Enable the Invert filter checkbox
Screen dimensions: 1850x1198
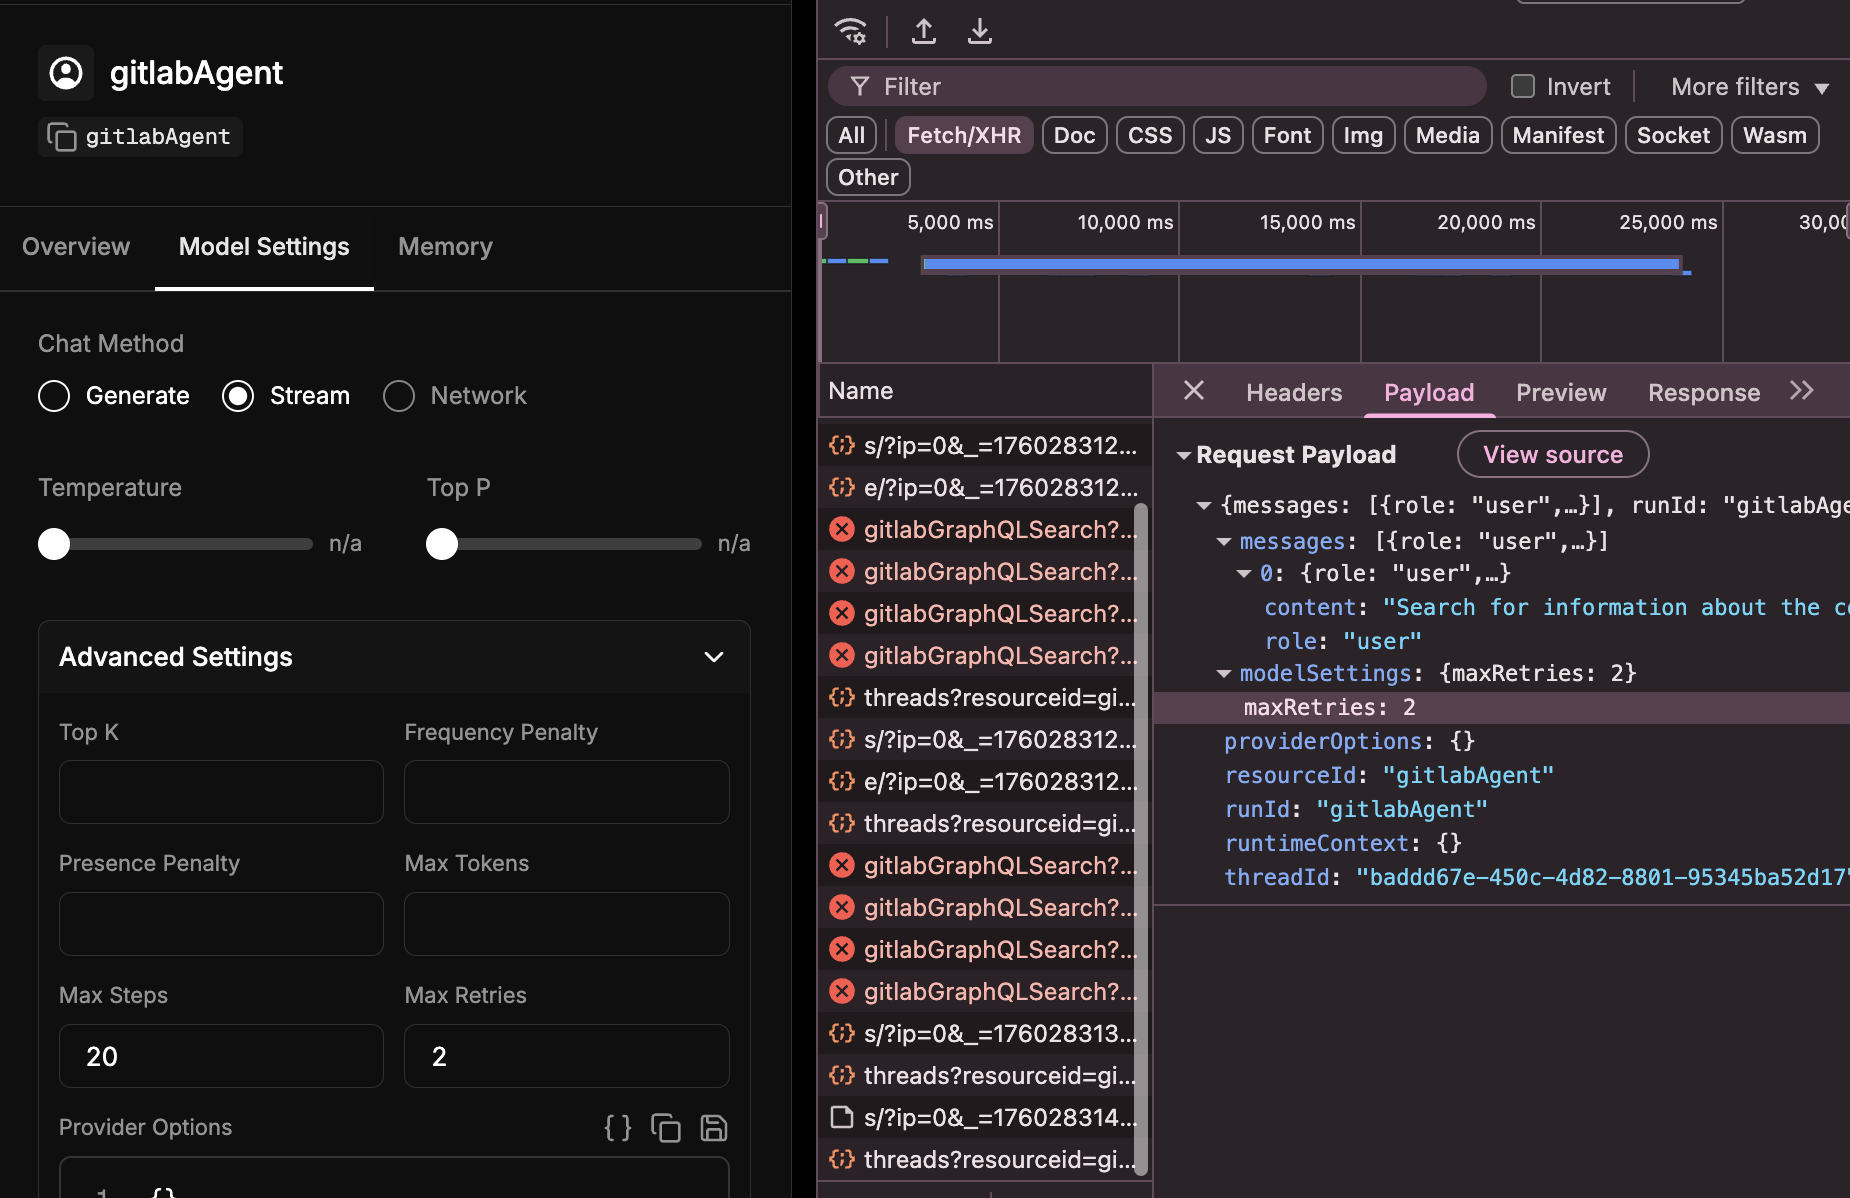click(1523, 87)
